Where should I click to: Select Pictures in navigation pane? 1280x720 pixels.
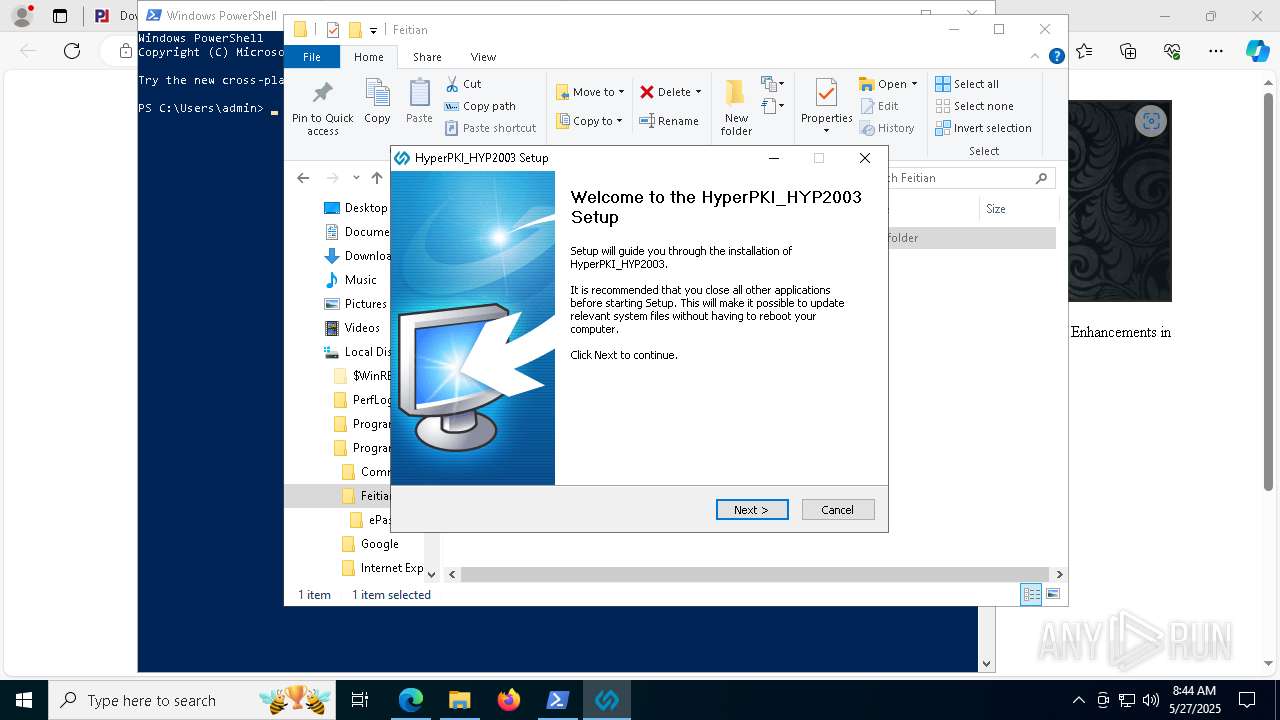[x=356, y=304]
